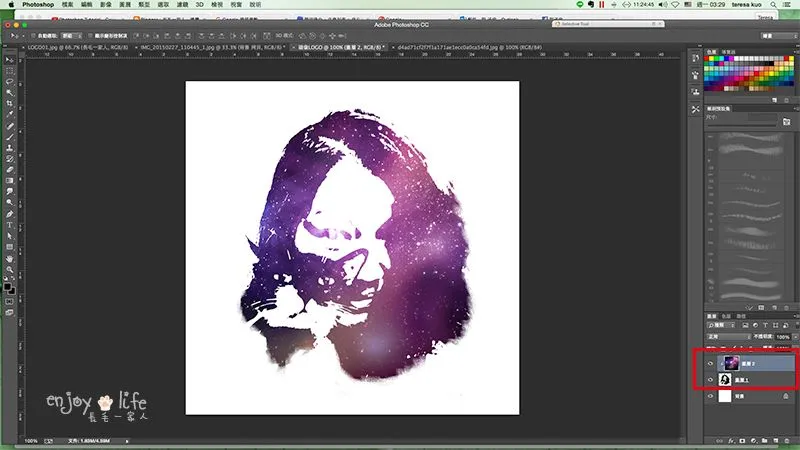Select the Type tool
800x450 pixels.
click(x=9, y=225)
